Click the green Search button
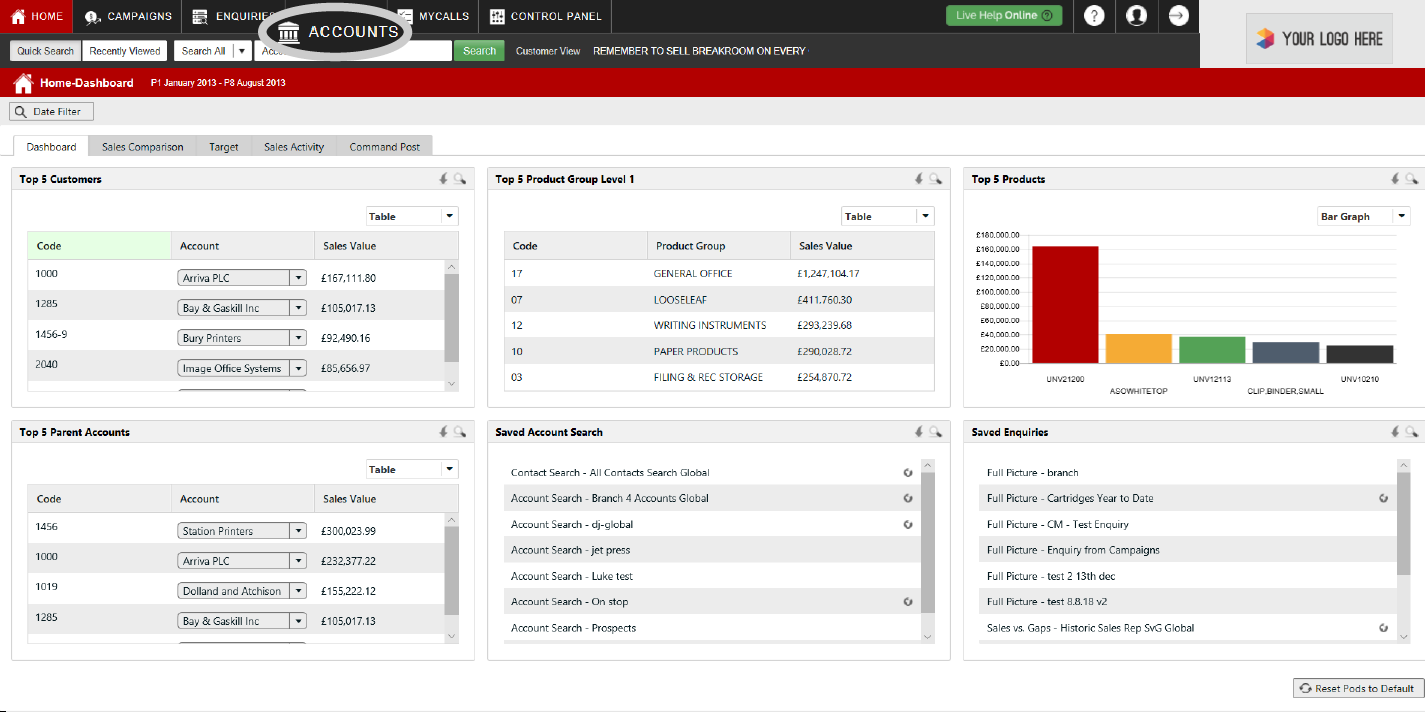 tap(479, 51)
